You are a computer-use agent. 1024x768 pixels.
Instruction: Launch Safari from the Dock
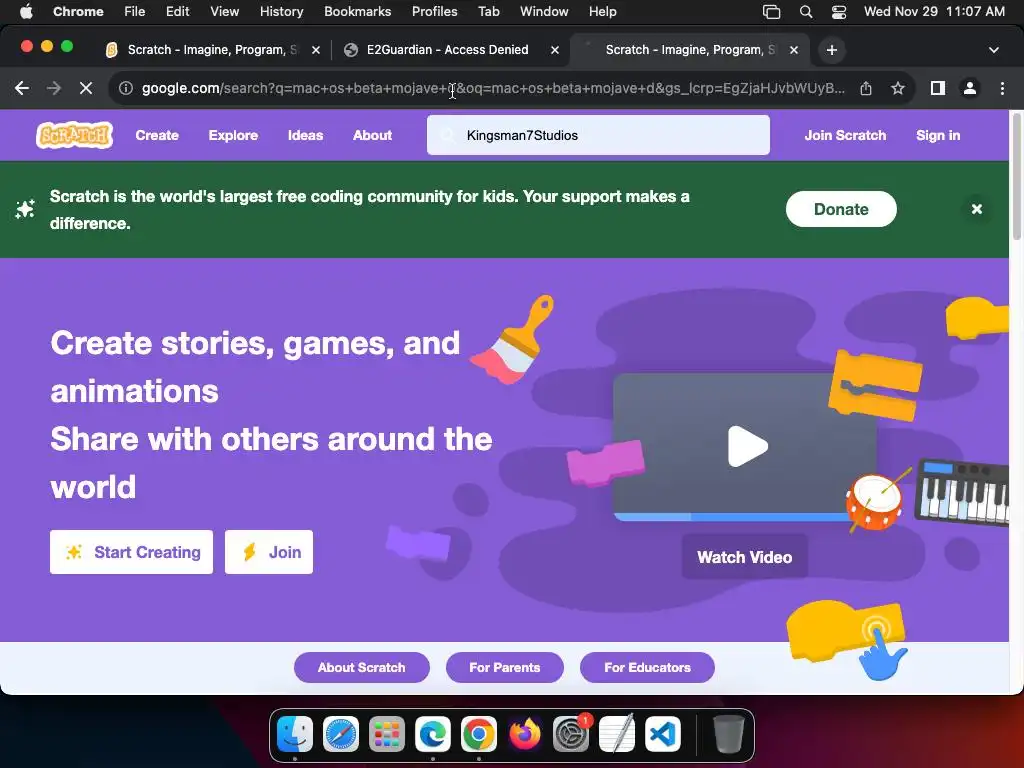(341, 734)
